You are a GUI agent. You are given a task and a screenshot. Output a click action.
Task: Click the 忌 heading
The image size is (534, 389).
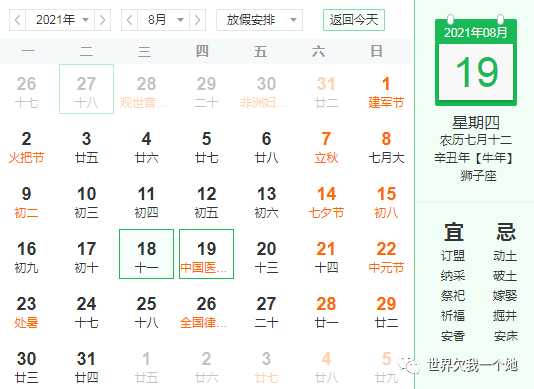pos(506,232)
